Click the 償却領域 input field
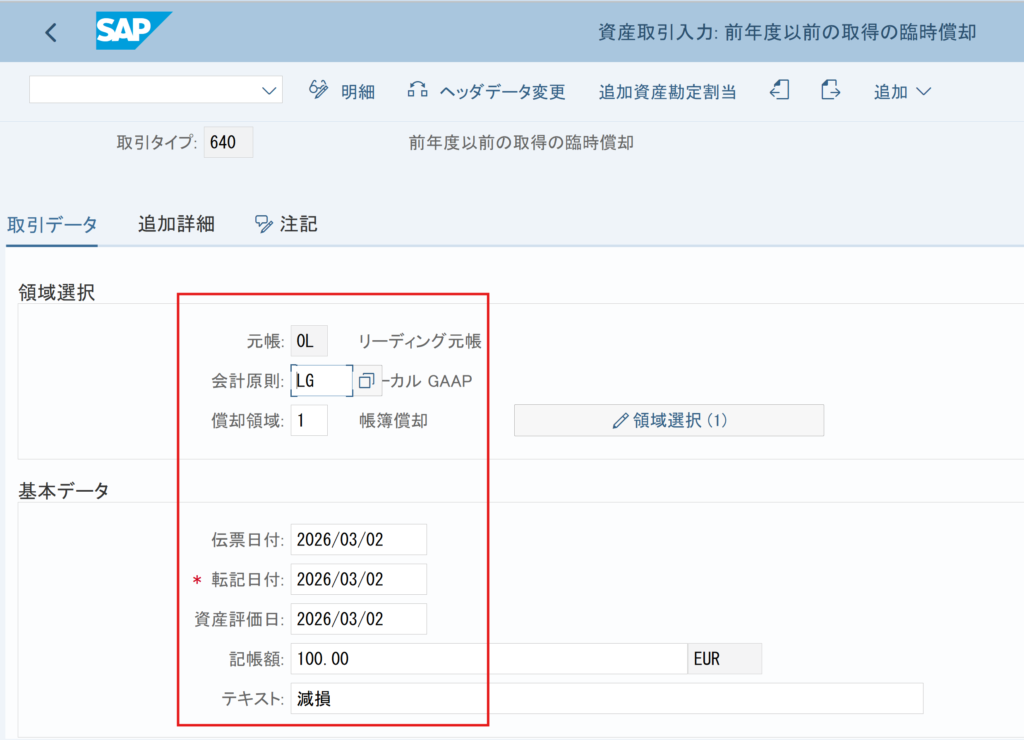Viewport: 1024px width, 740px height. pyautogui.click(x=309, y=420)
